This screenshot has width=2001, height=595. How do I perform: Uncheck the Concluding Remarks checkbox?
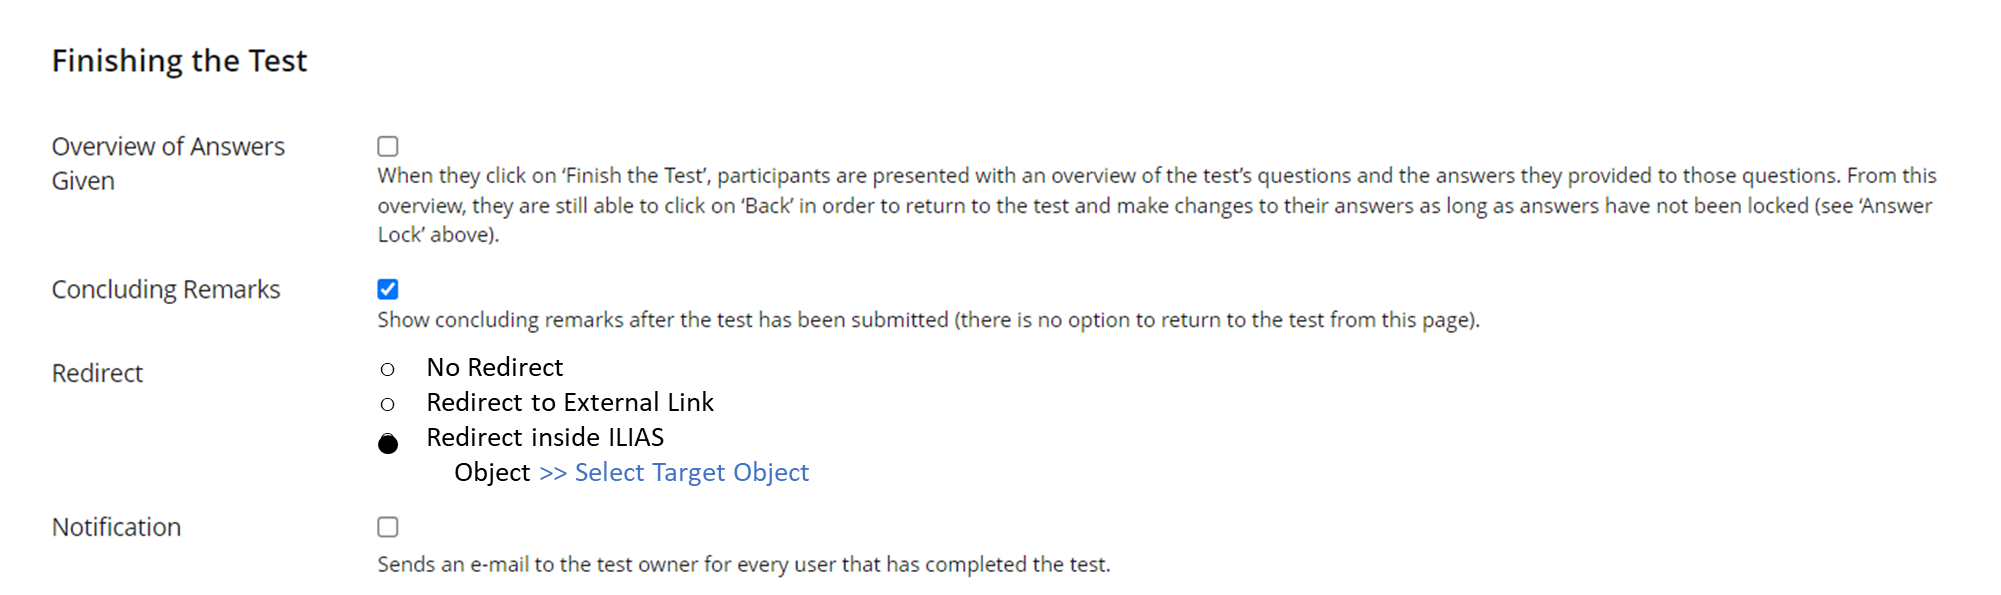[388, 289]
